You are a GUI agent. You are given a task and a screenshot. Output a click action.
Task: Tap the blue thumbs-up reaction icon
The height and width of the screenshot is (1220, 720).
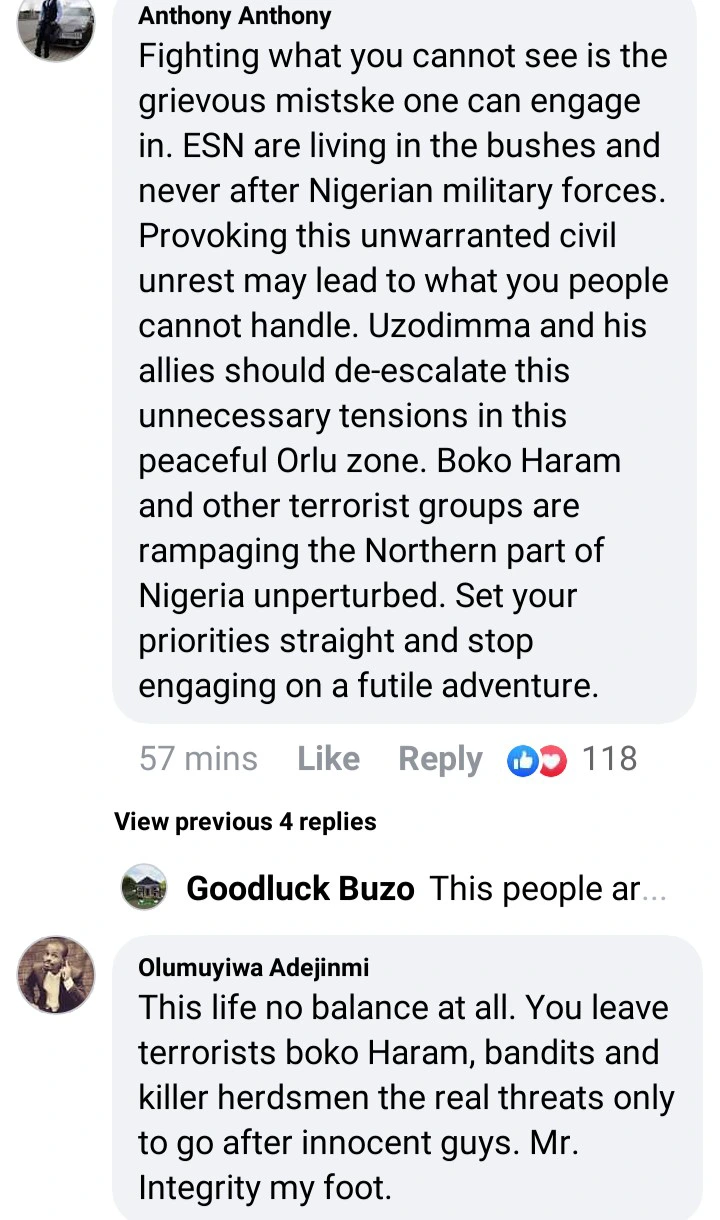coord(522,761)
